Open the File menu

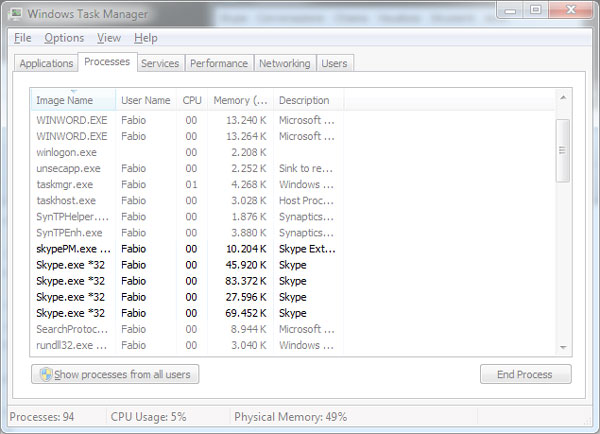(x=23, y=38)
